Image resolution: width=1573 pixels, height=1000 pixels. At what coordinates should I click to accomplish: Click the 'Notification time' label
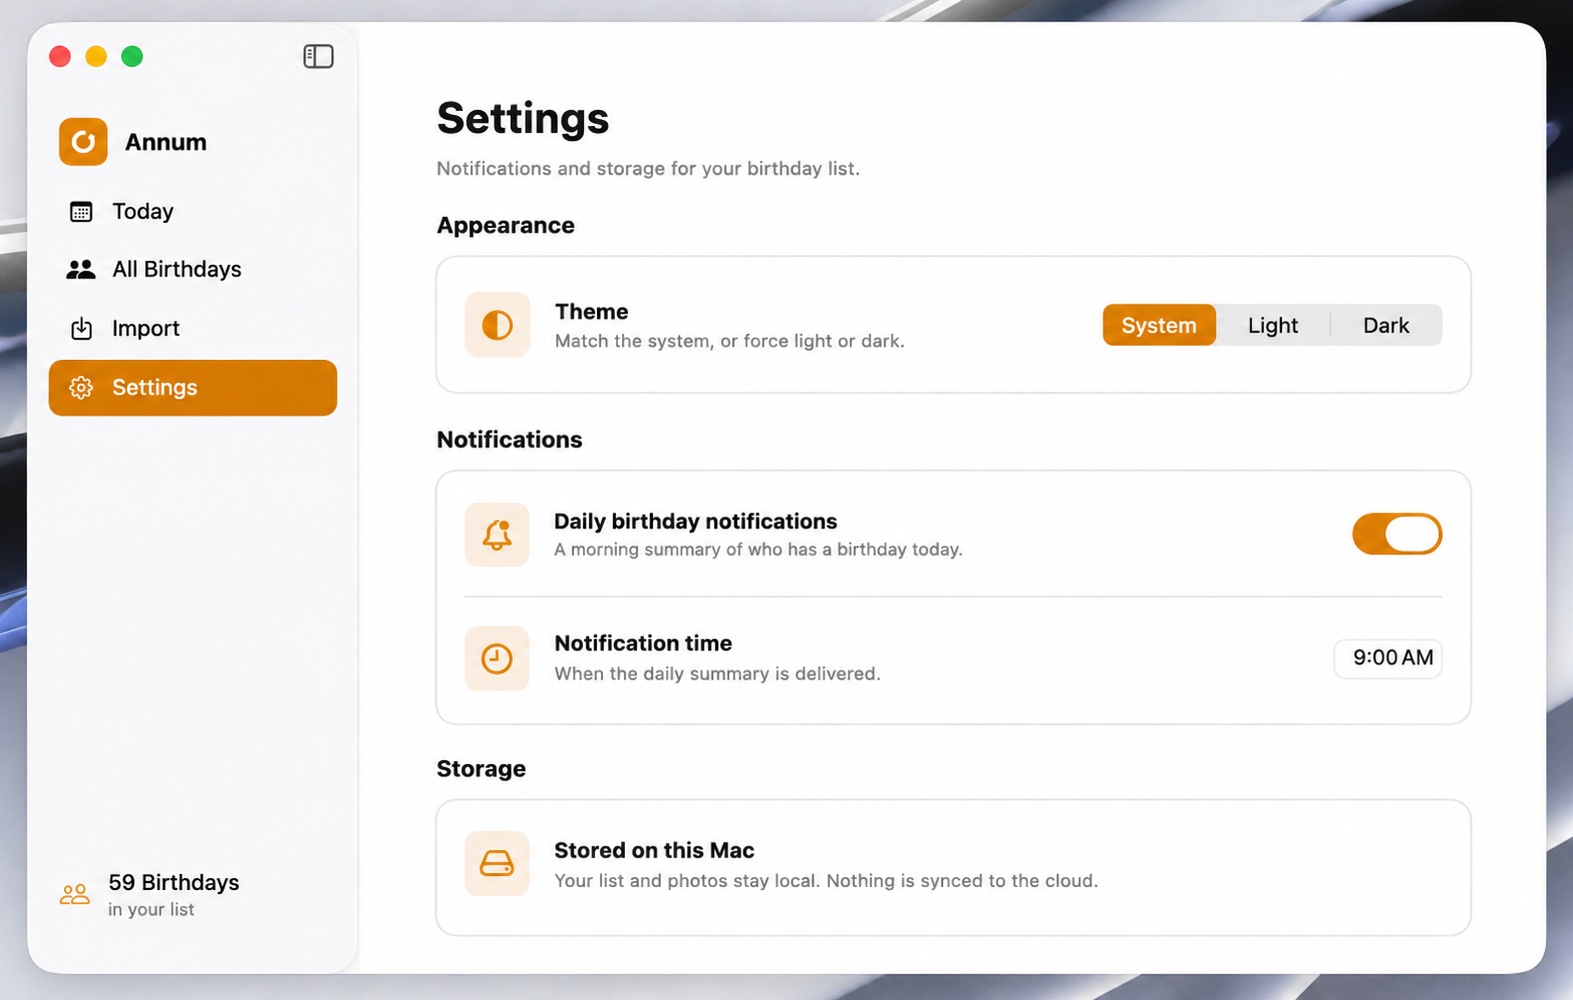point(643,643)
